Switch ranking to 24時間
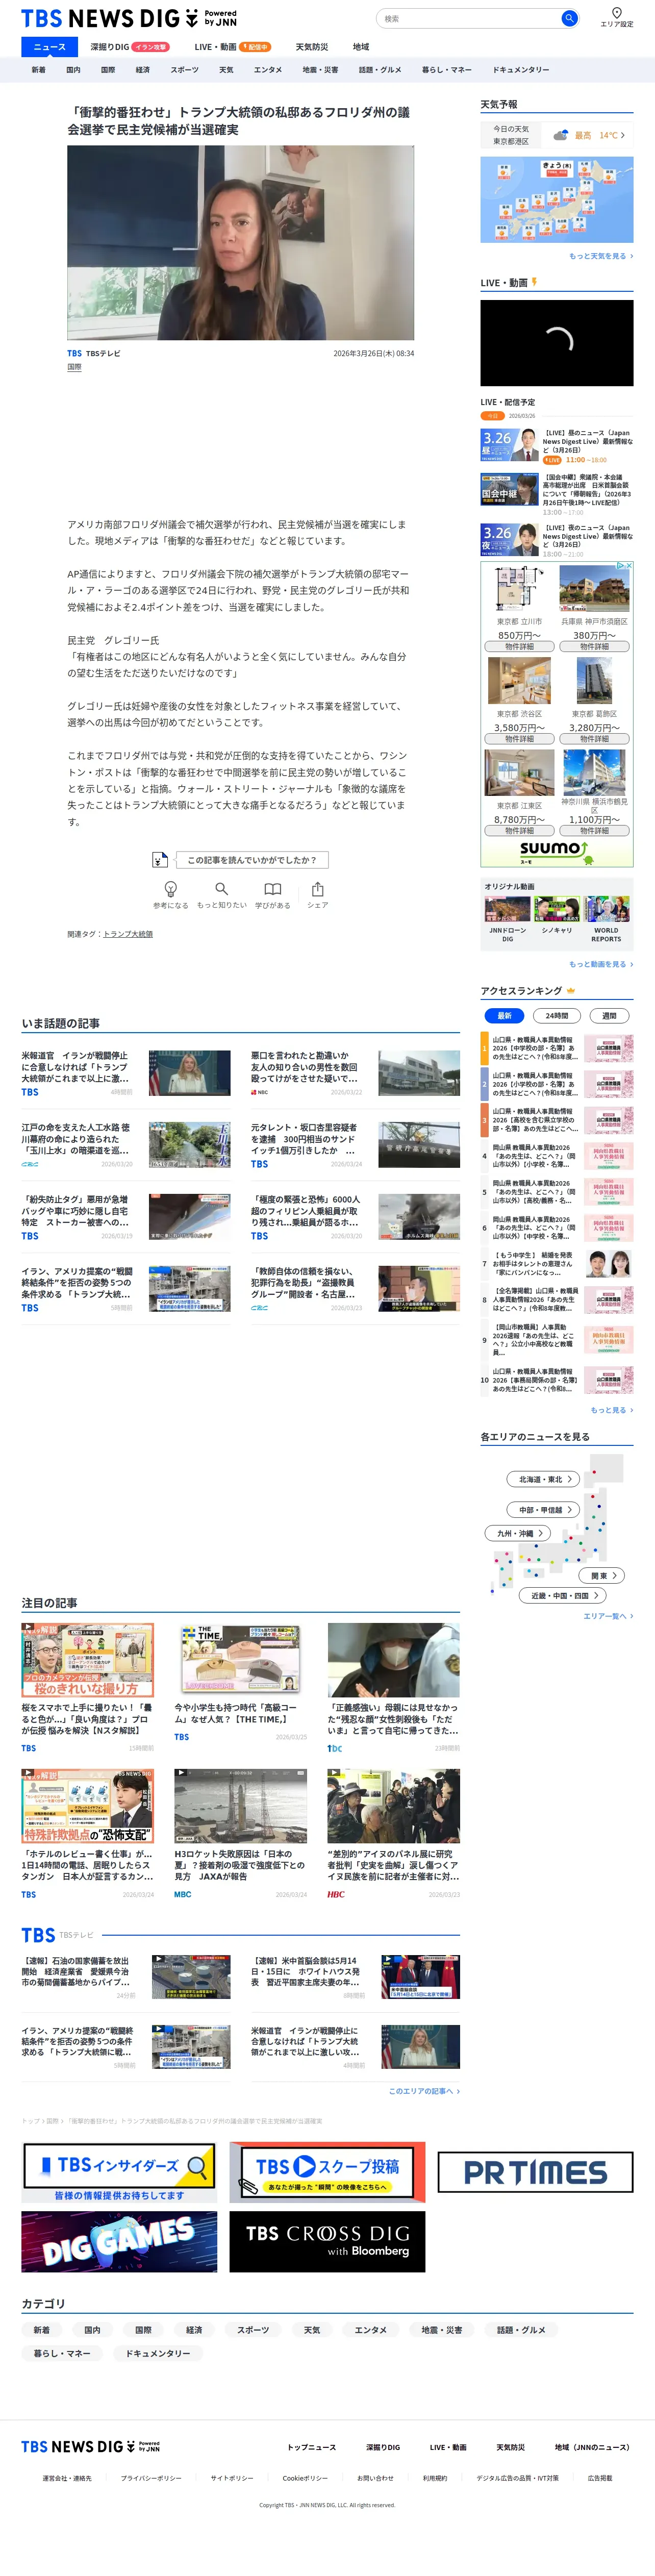The width and height of the screenshot is (655, 2576). point(557,1016)
